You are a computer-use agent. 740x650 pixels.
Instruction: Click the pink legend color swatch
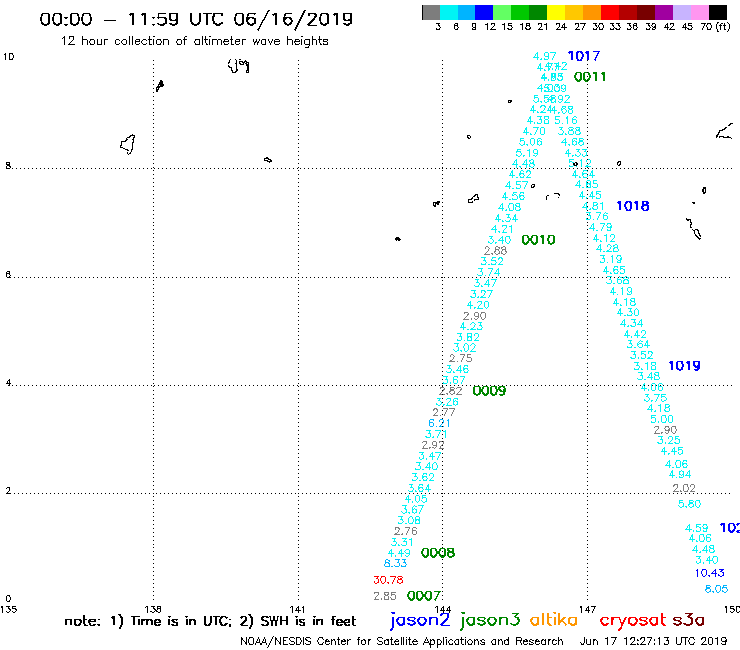click(699, 12)
